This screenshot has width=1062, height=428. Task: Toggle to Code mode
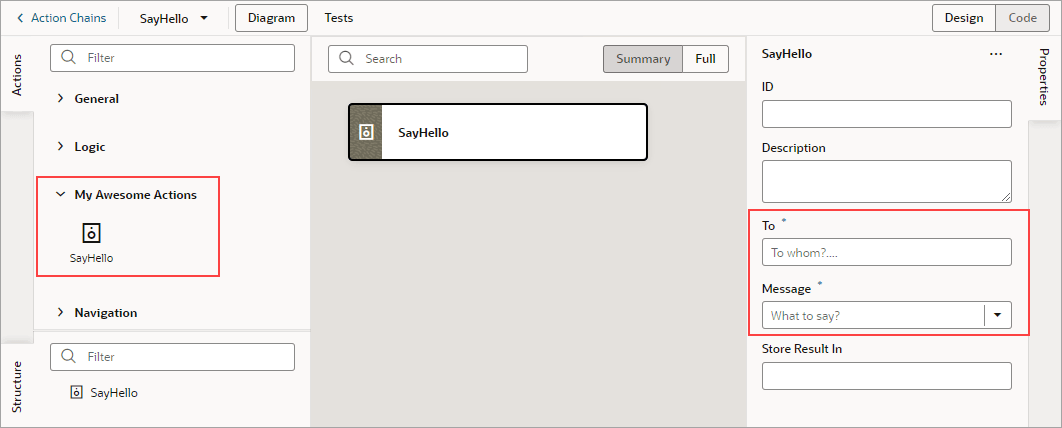click(x=1022, y=18)
